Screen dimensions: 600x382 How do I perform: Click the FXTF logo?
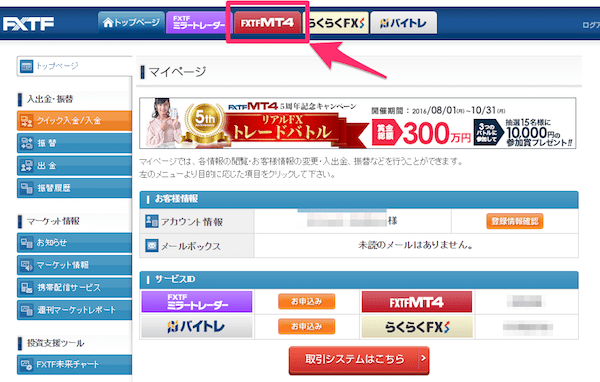click(28, 24)
